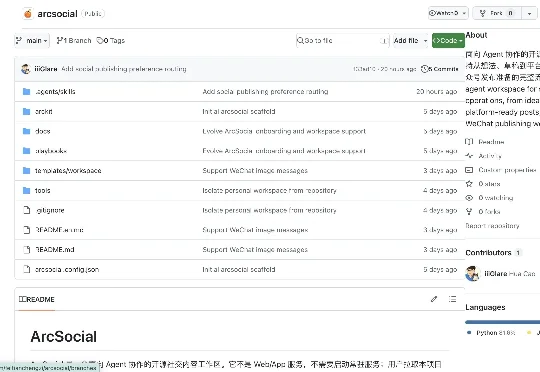Open the 0 forks link
This screenshot has height=372, width=540.
(489, 211)
